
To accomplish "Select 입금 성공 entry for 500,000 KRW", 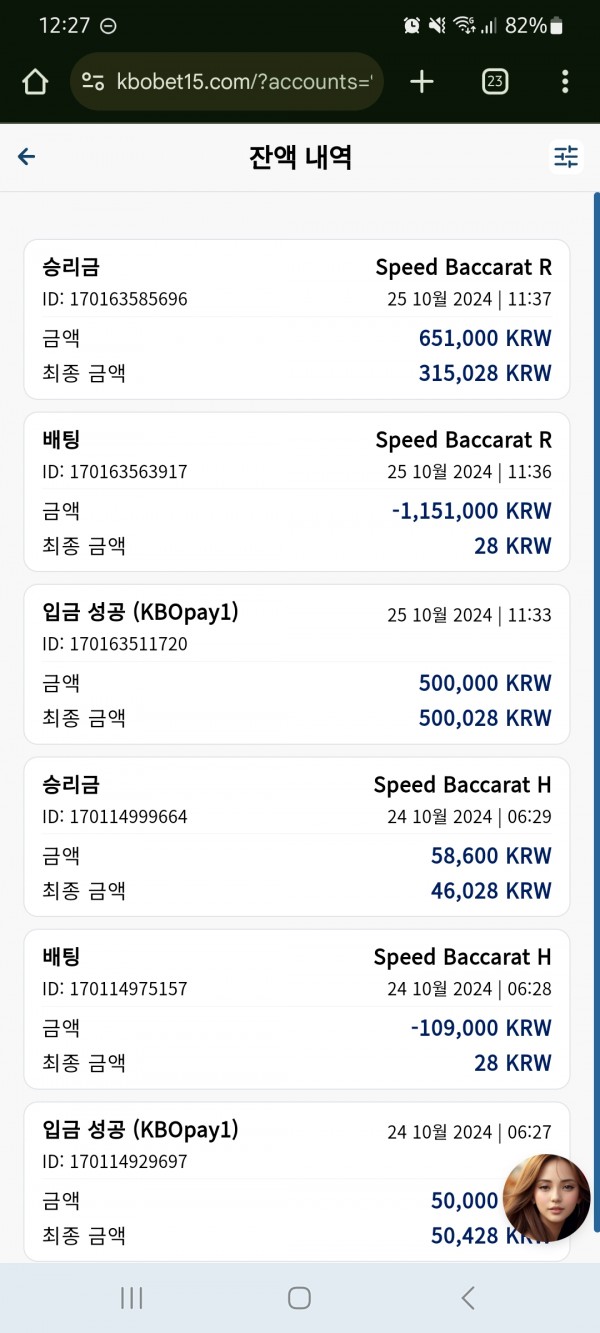I will click(x=297, y=664).
